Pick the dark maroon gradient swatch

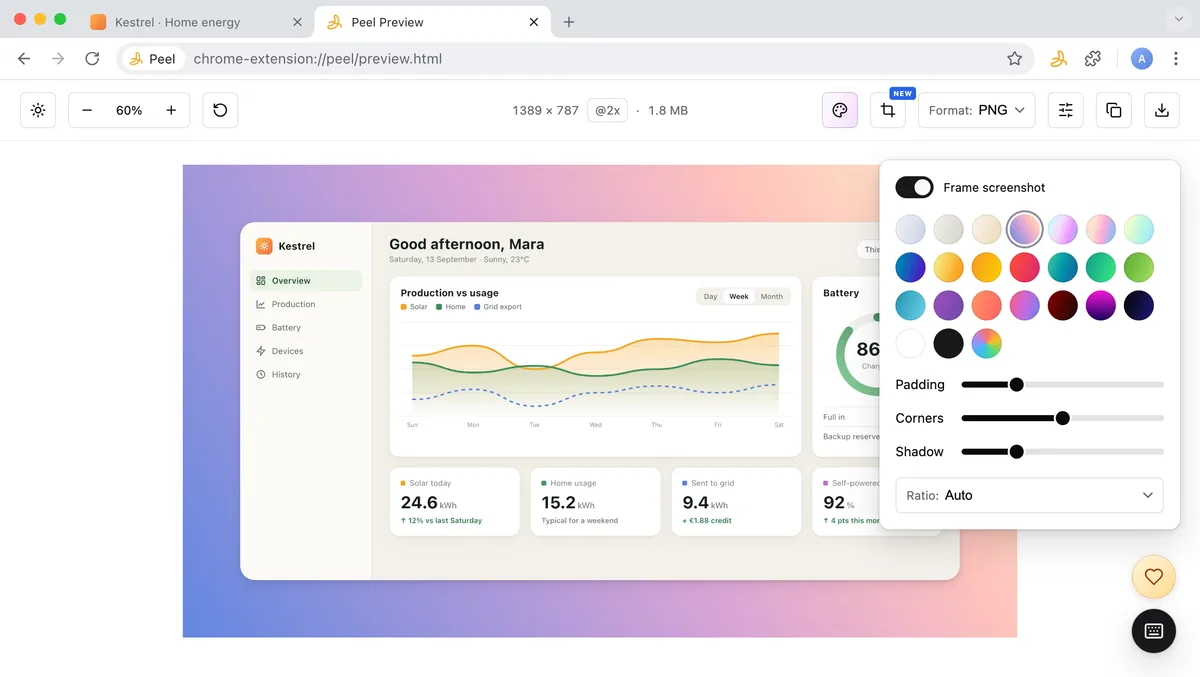click(x=1062, y=305)
